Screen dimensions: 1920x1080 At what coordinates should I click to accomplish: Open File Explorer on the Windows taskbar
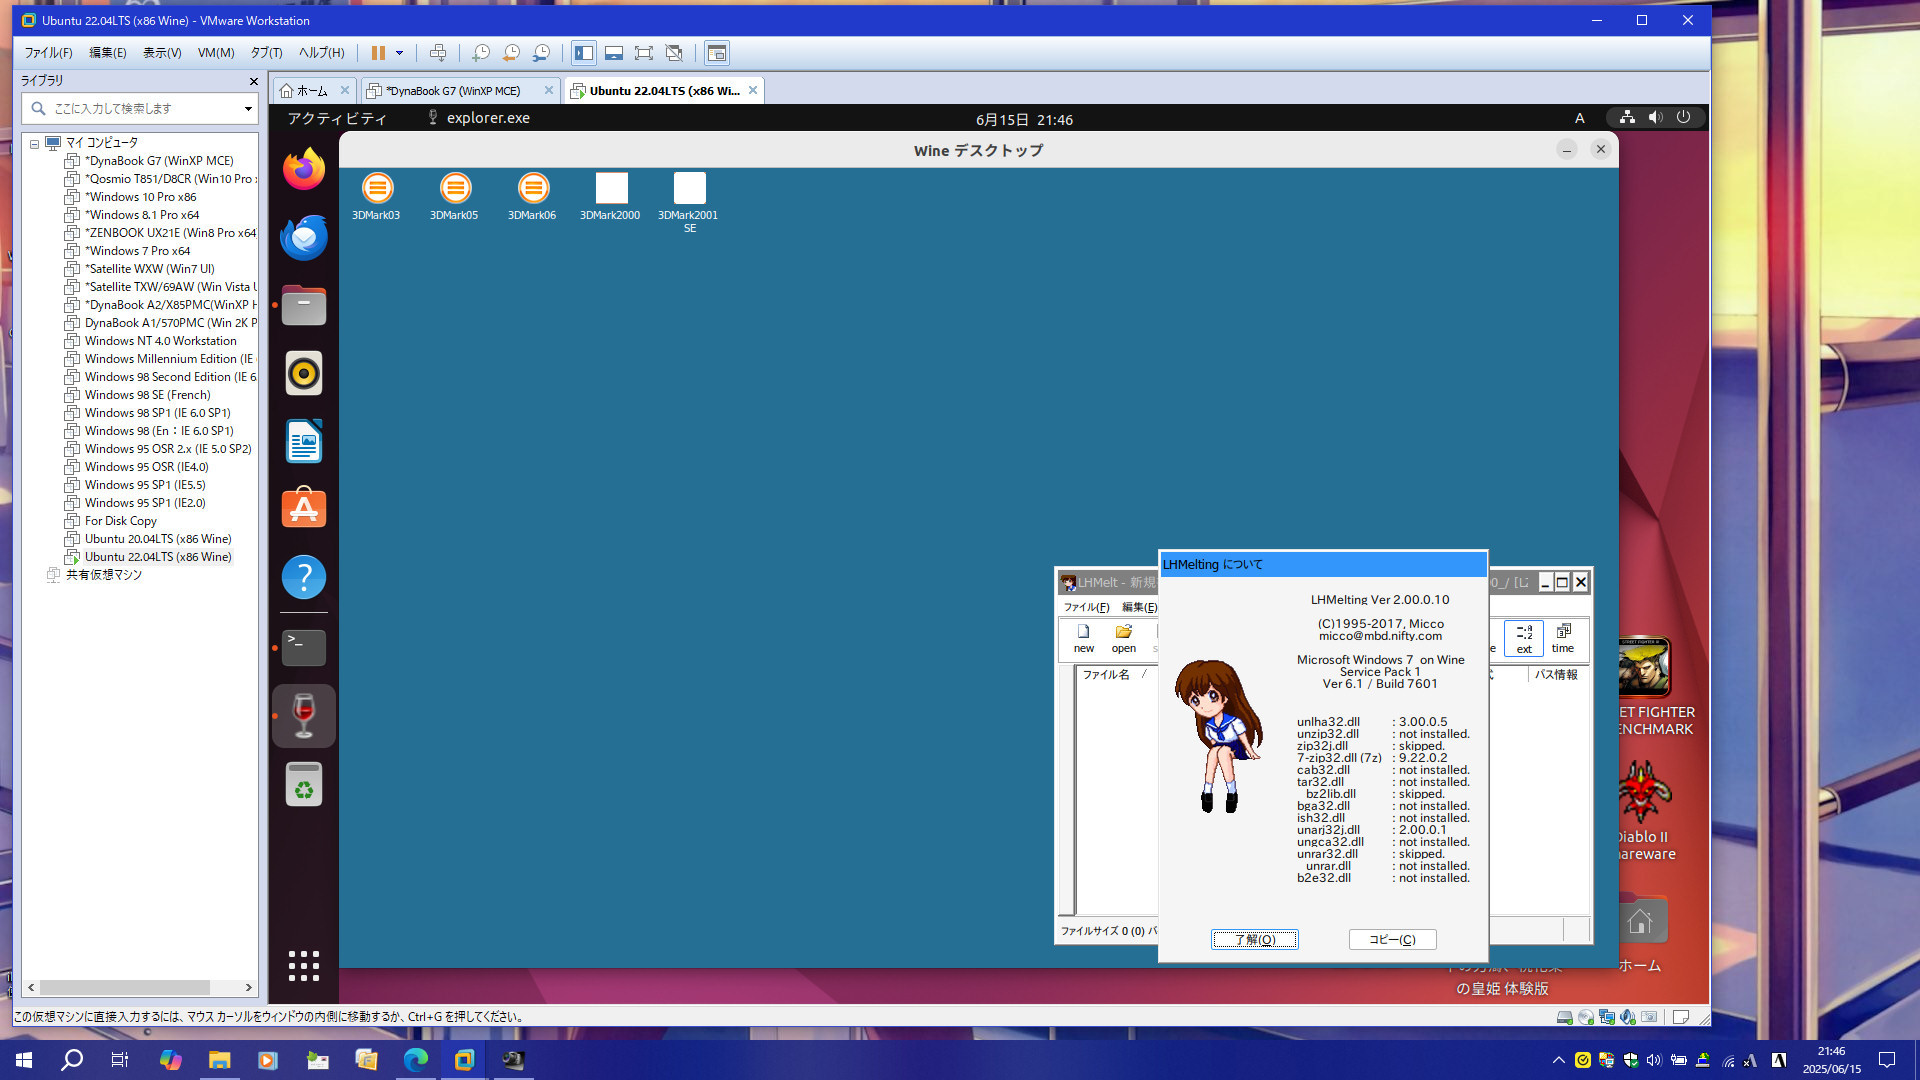tap(219, 1060)
